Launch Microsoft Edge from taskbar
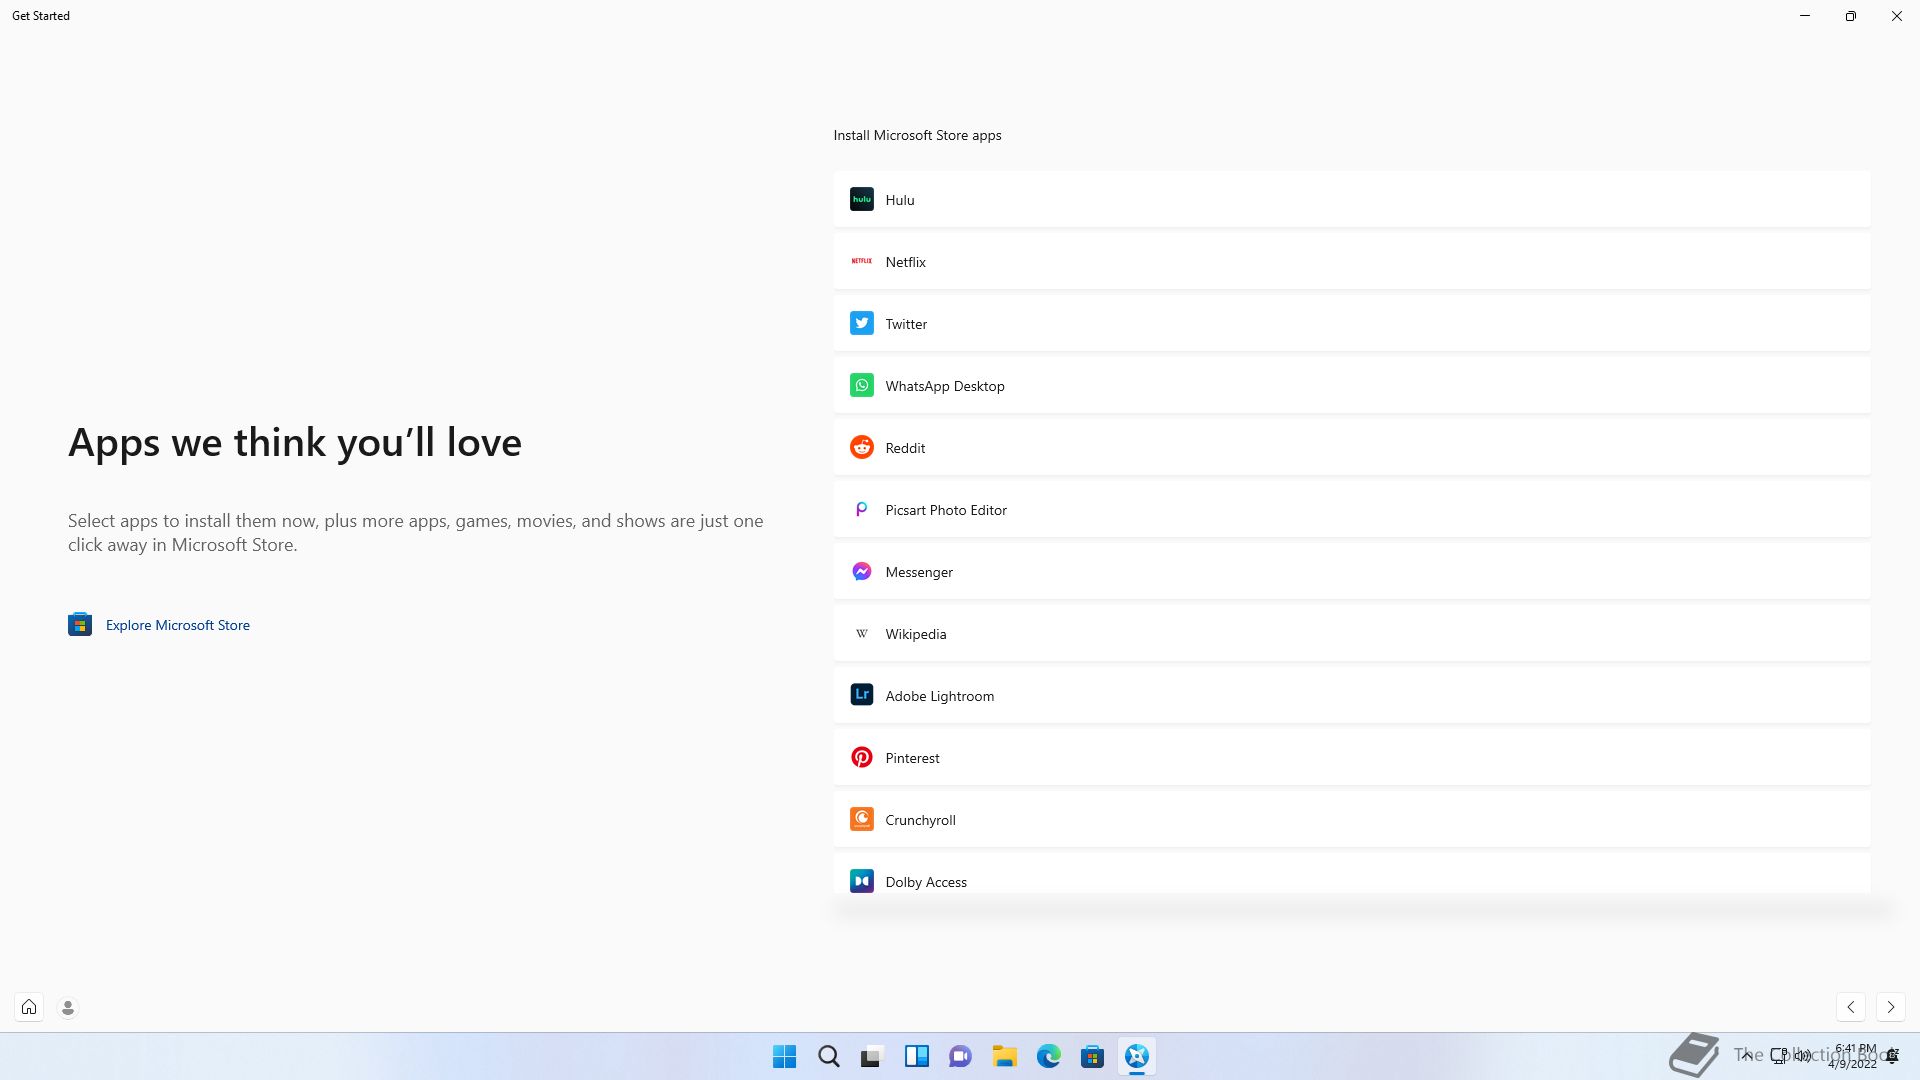Viewport: 1920px width, 1080px height. 1049,1056
